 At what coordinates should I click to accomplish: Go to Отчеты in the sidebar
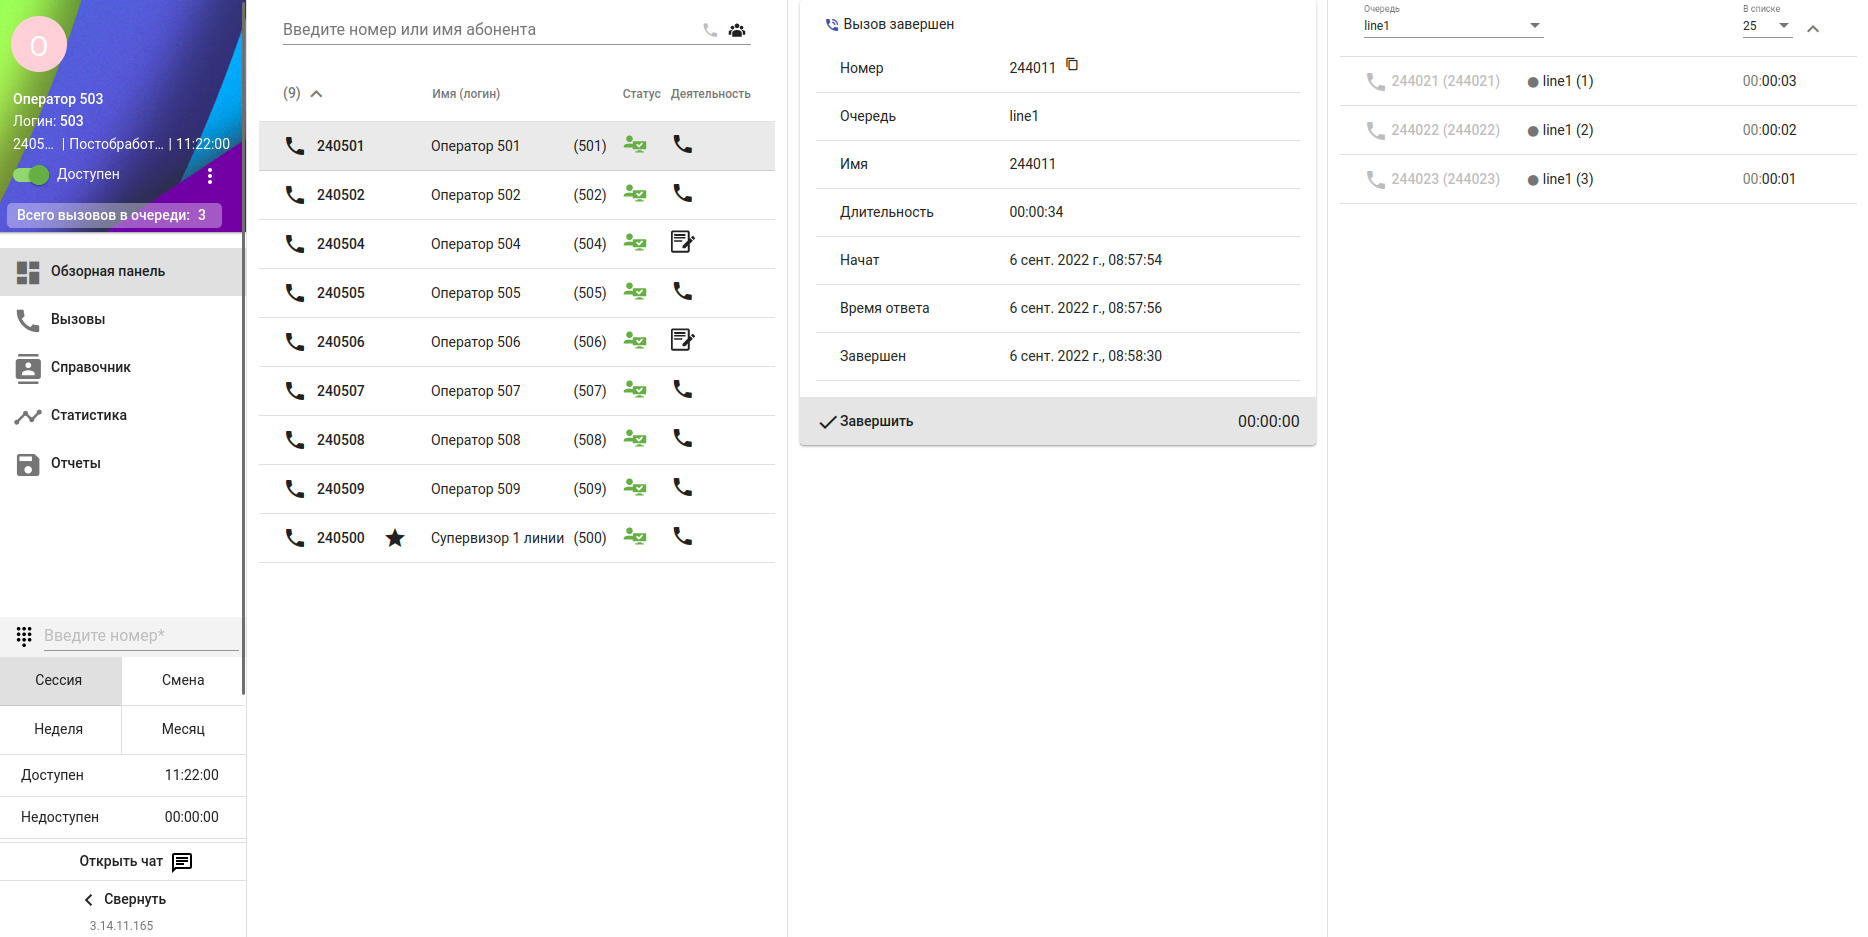[75, 463]
